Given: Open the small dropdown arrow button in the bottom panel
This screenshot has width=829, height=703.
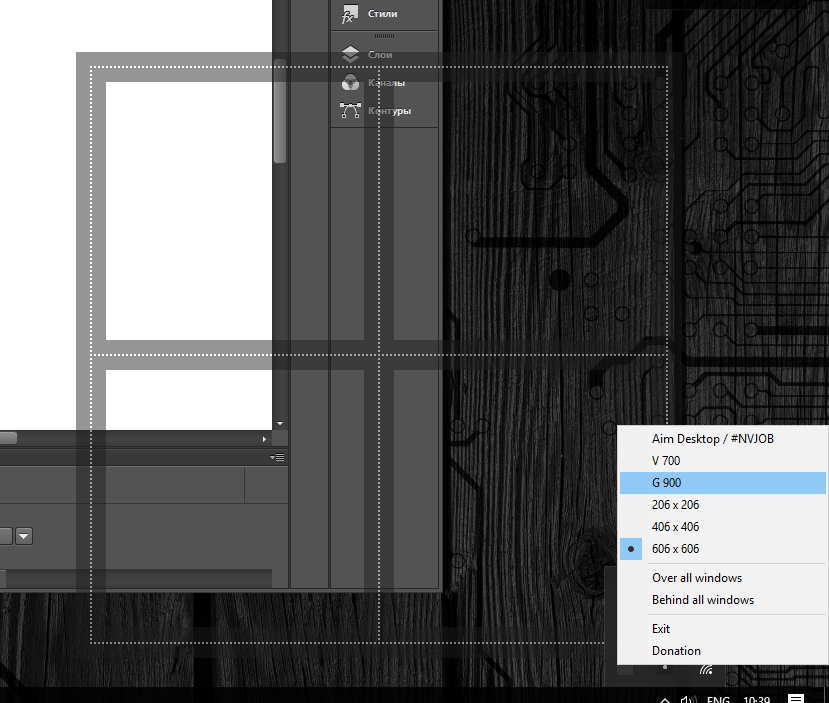Looking at the screenshot, I should tap(24, 536).
